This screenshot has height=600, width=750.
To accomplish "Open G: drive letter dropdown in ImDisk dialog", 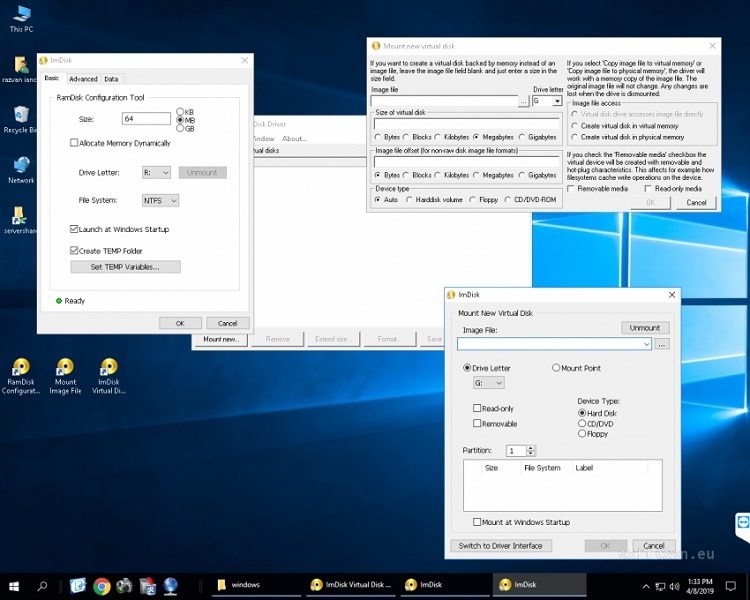I will point(488,383).
